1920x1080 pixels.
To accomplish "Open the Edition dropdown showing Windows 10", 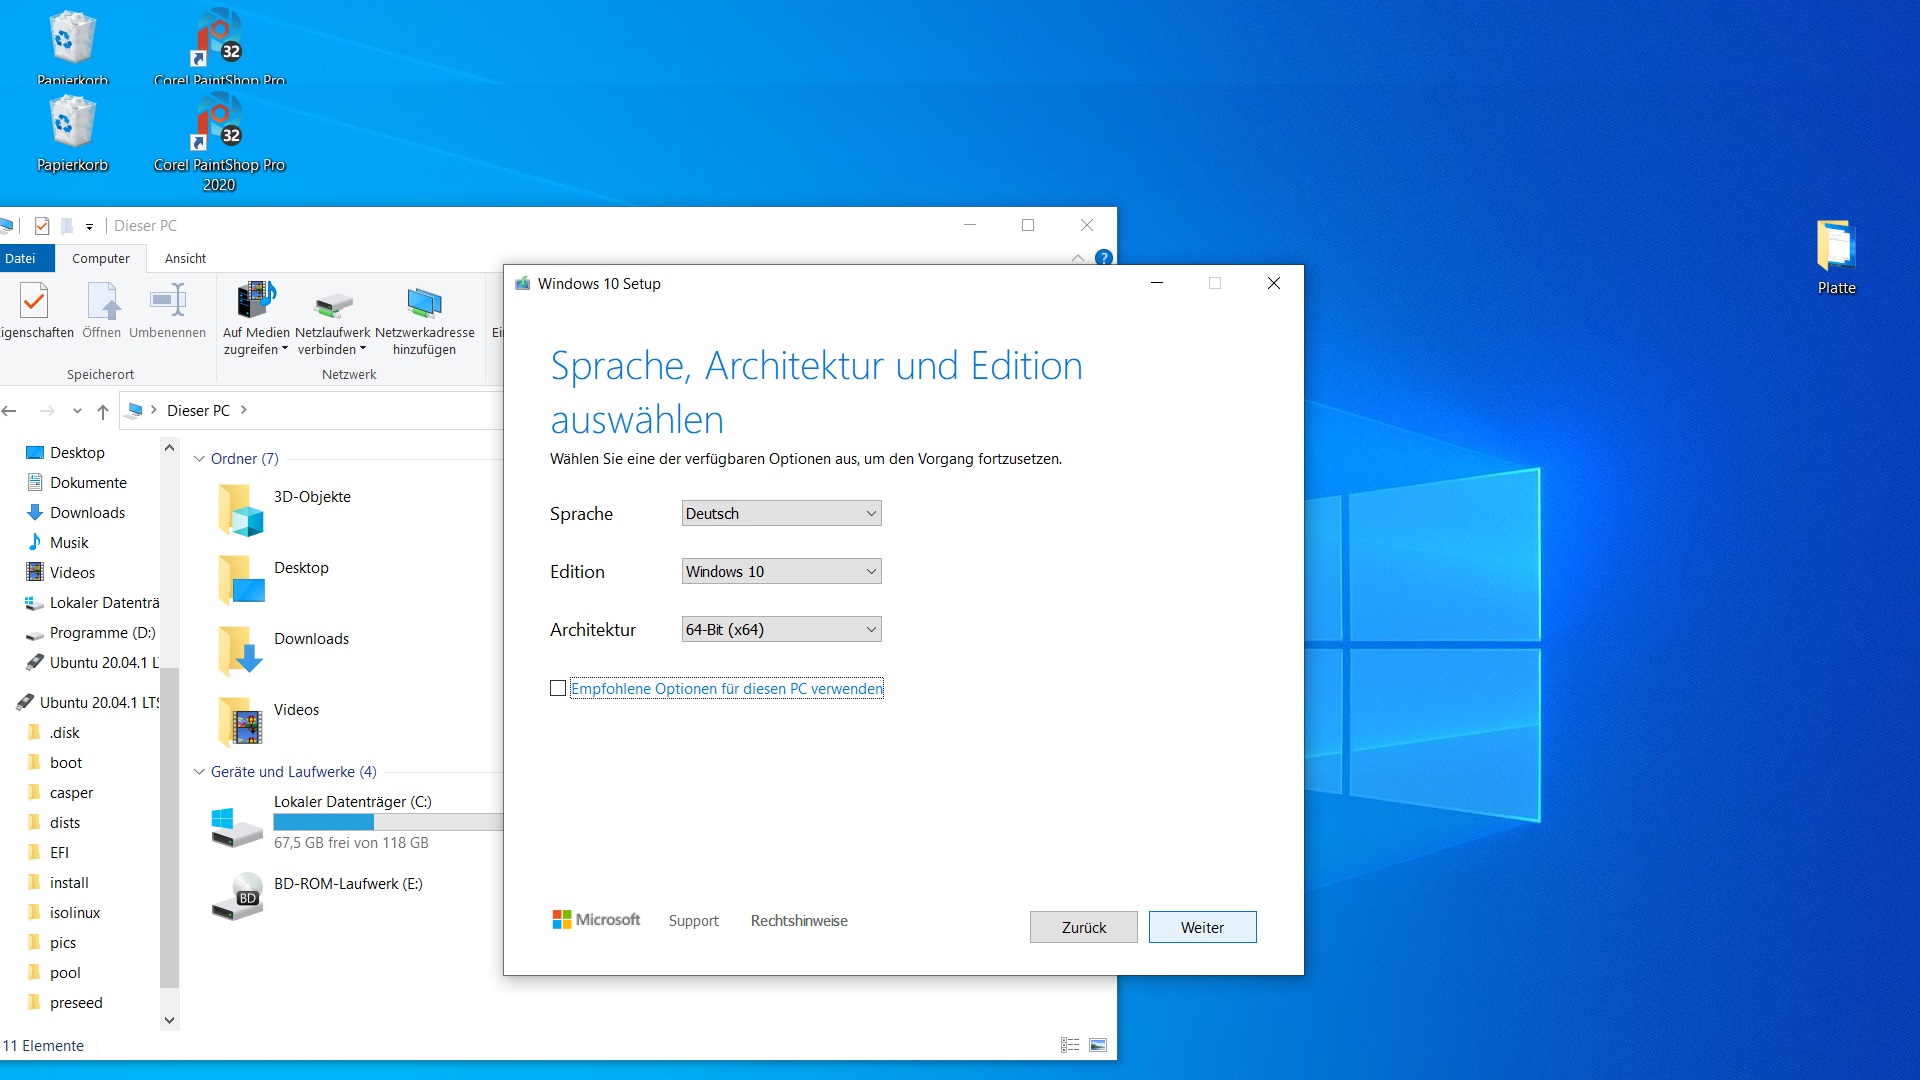I will click(x=781, y=571).
